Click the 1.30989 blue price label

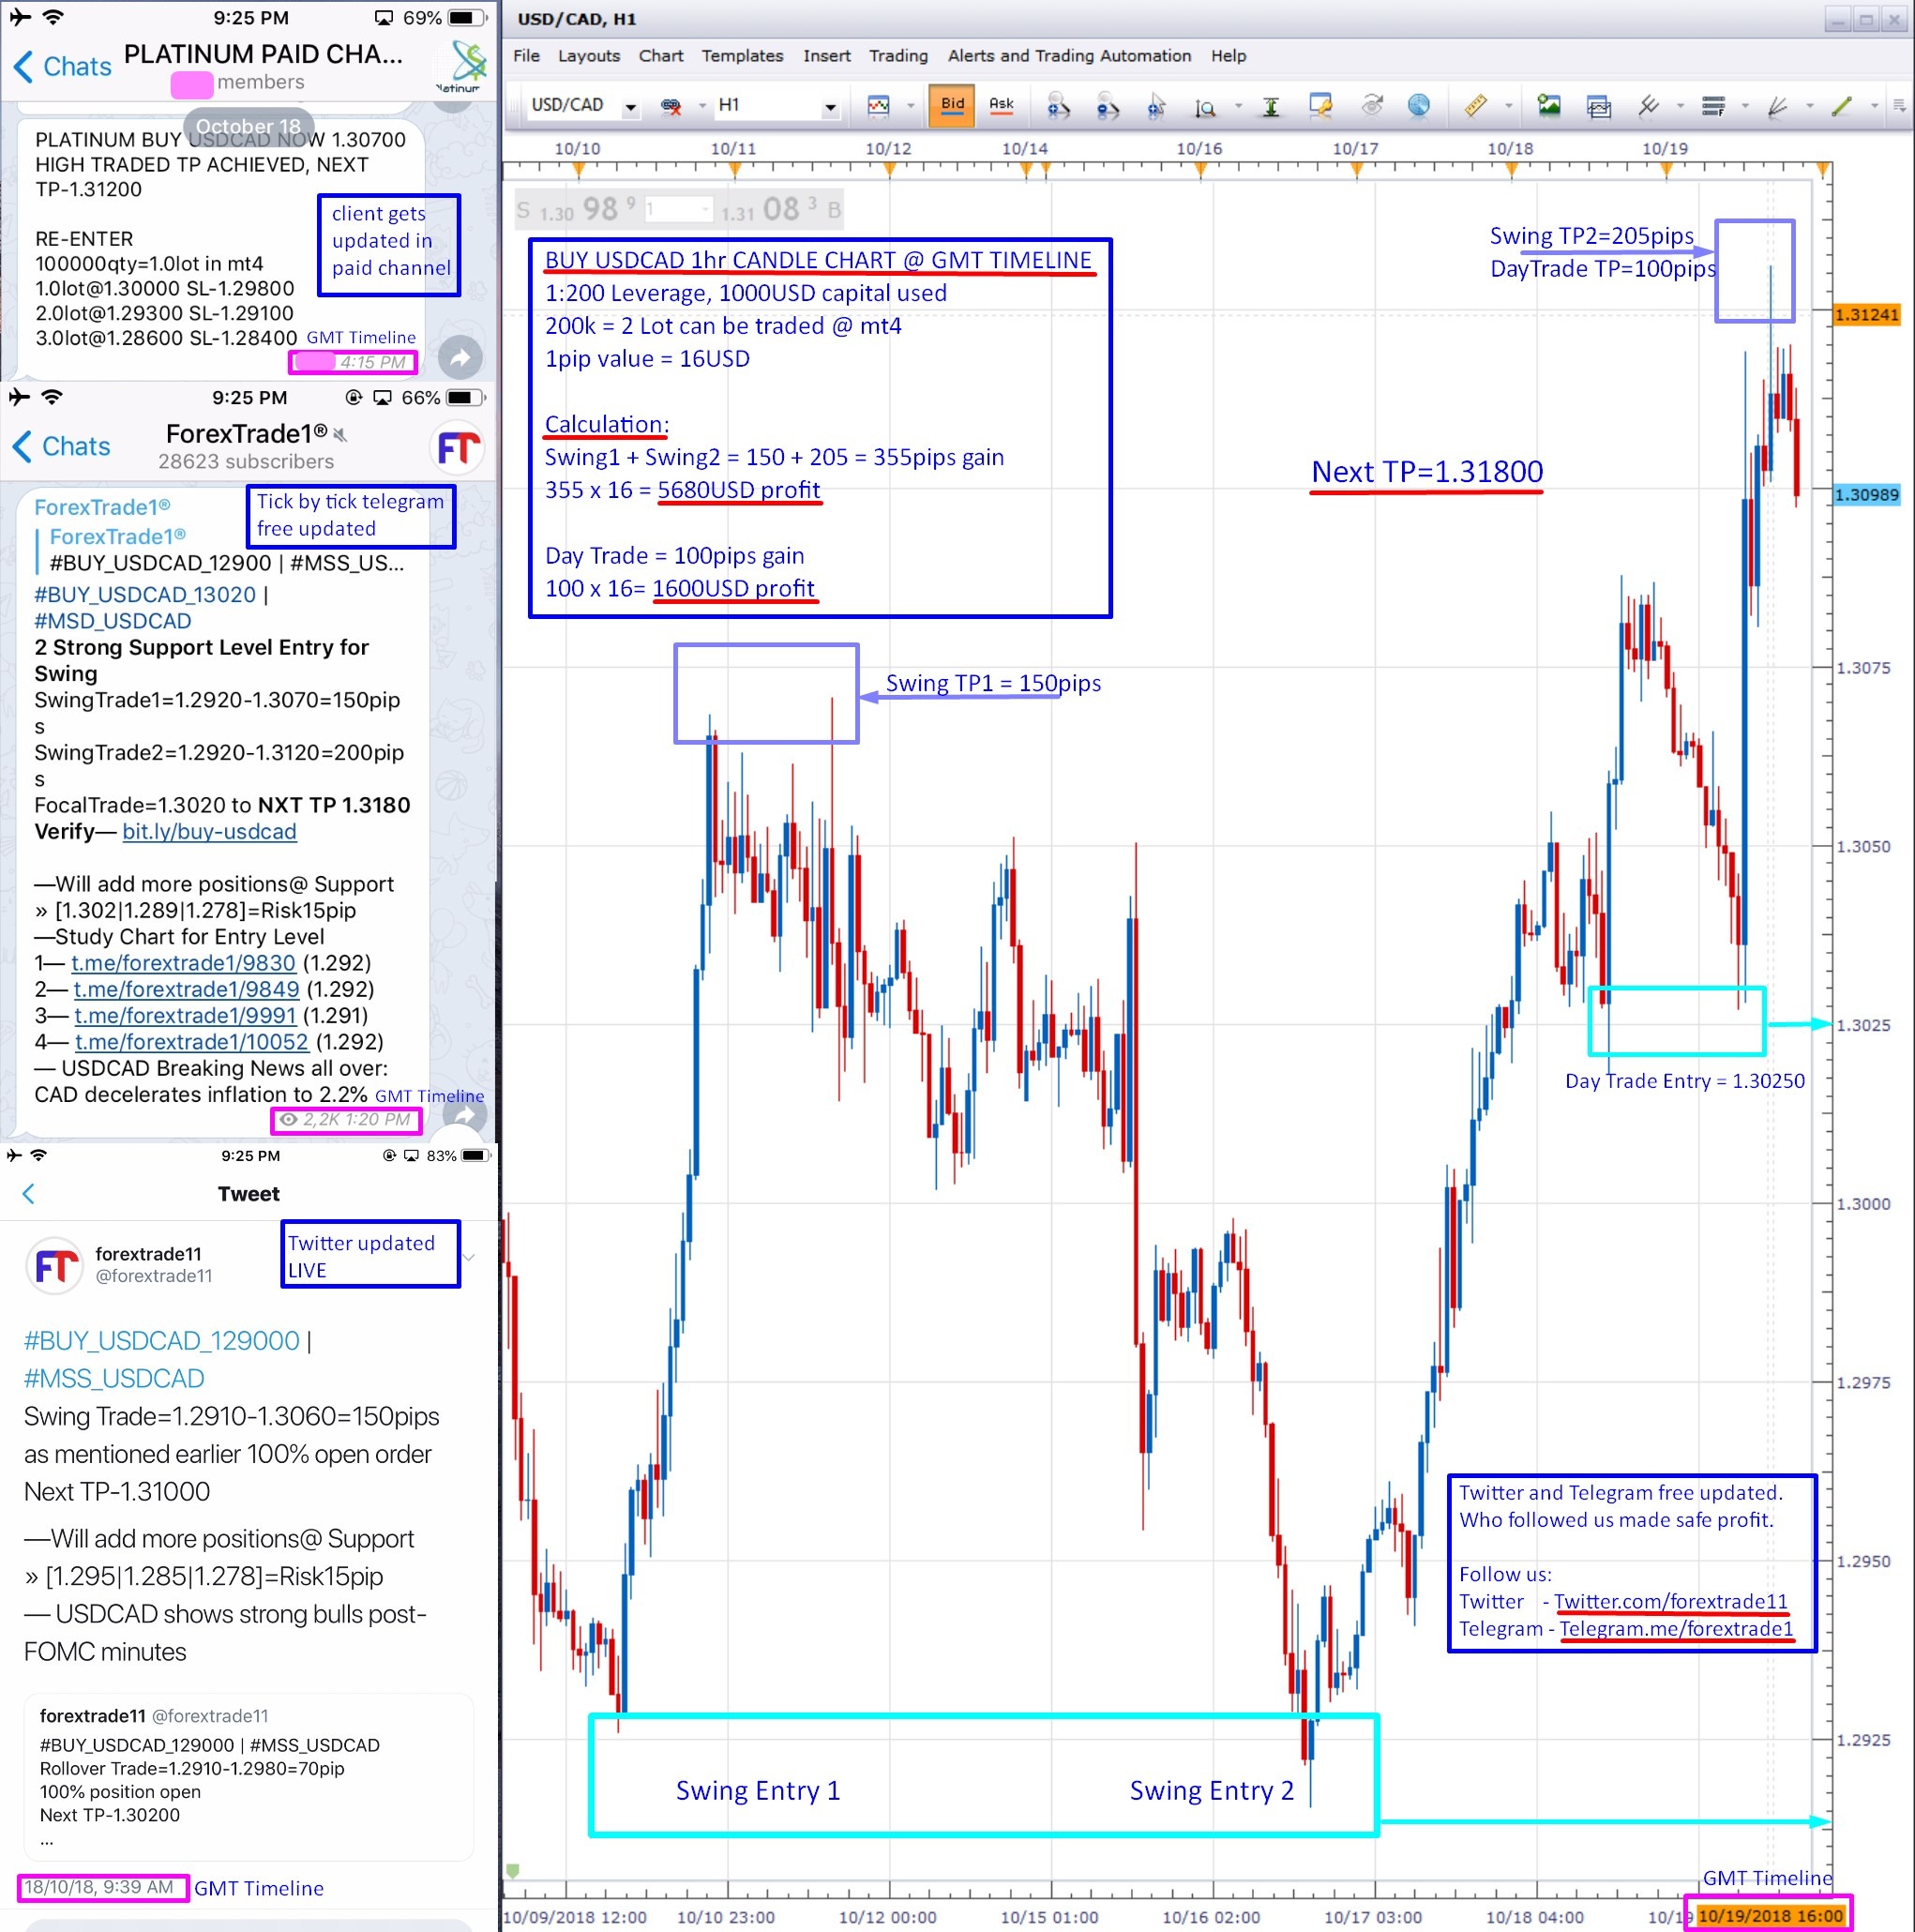pos(1866,494)
